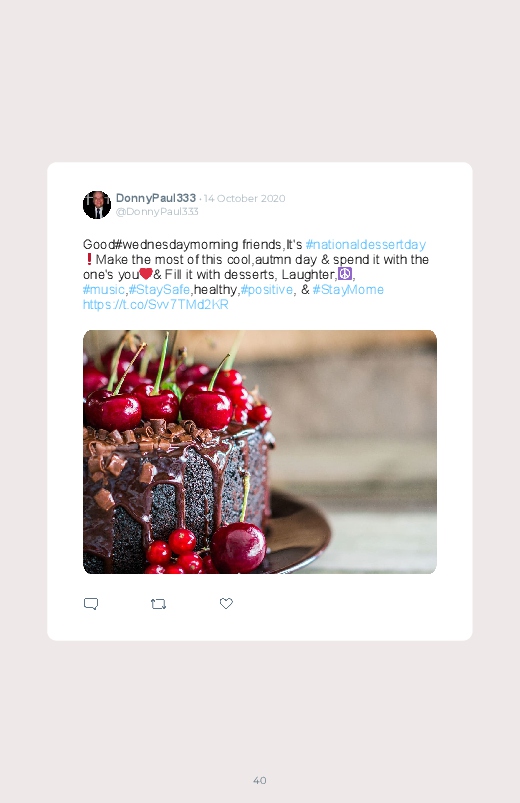Click the purple peace symbol emoji
This screenshot has height=803, width=520.
tap(345, 274)
